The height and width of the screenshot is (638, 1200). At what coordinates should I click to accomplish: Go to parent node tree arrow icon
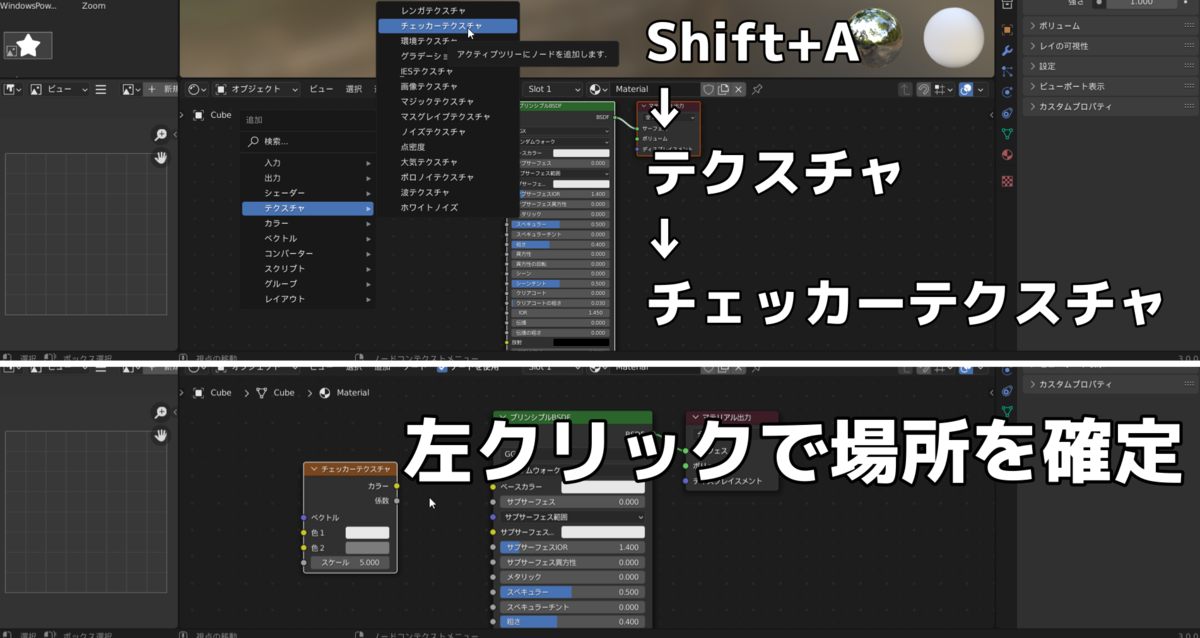click(905, 89)
